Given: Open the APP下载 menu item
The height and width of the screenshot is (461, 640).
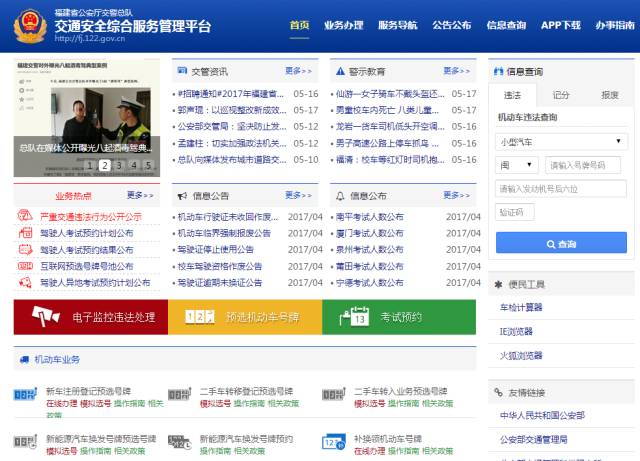Looking at the screenshot, I should 560,25.
